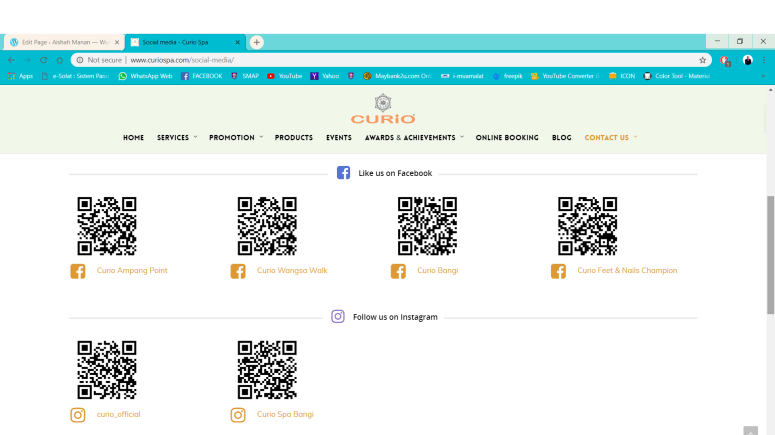Click blue Facebook icon in Like us heading
This screenshot has height=435, width=775.
tap(344, 173)
